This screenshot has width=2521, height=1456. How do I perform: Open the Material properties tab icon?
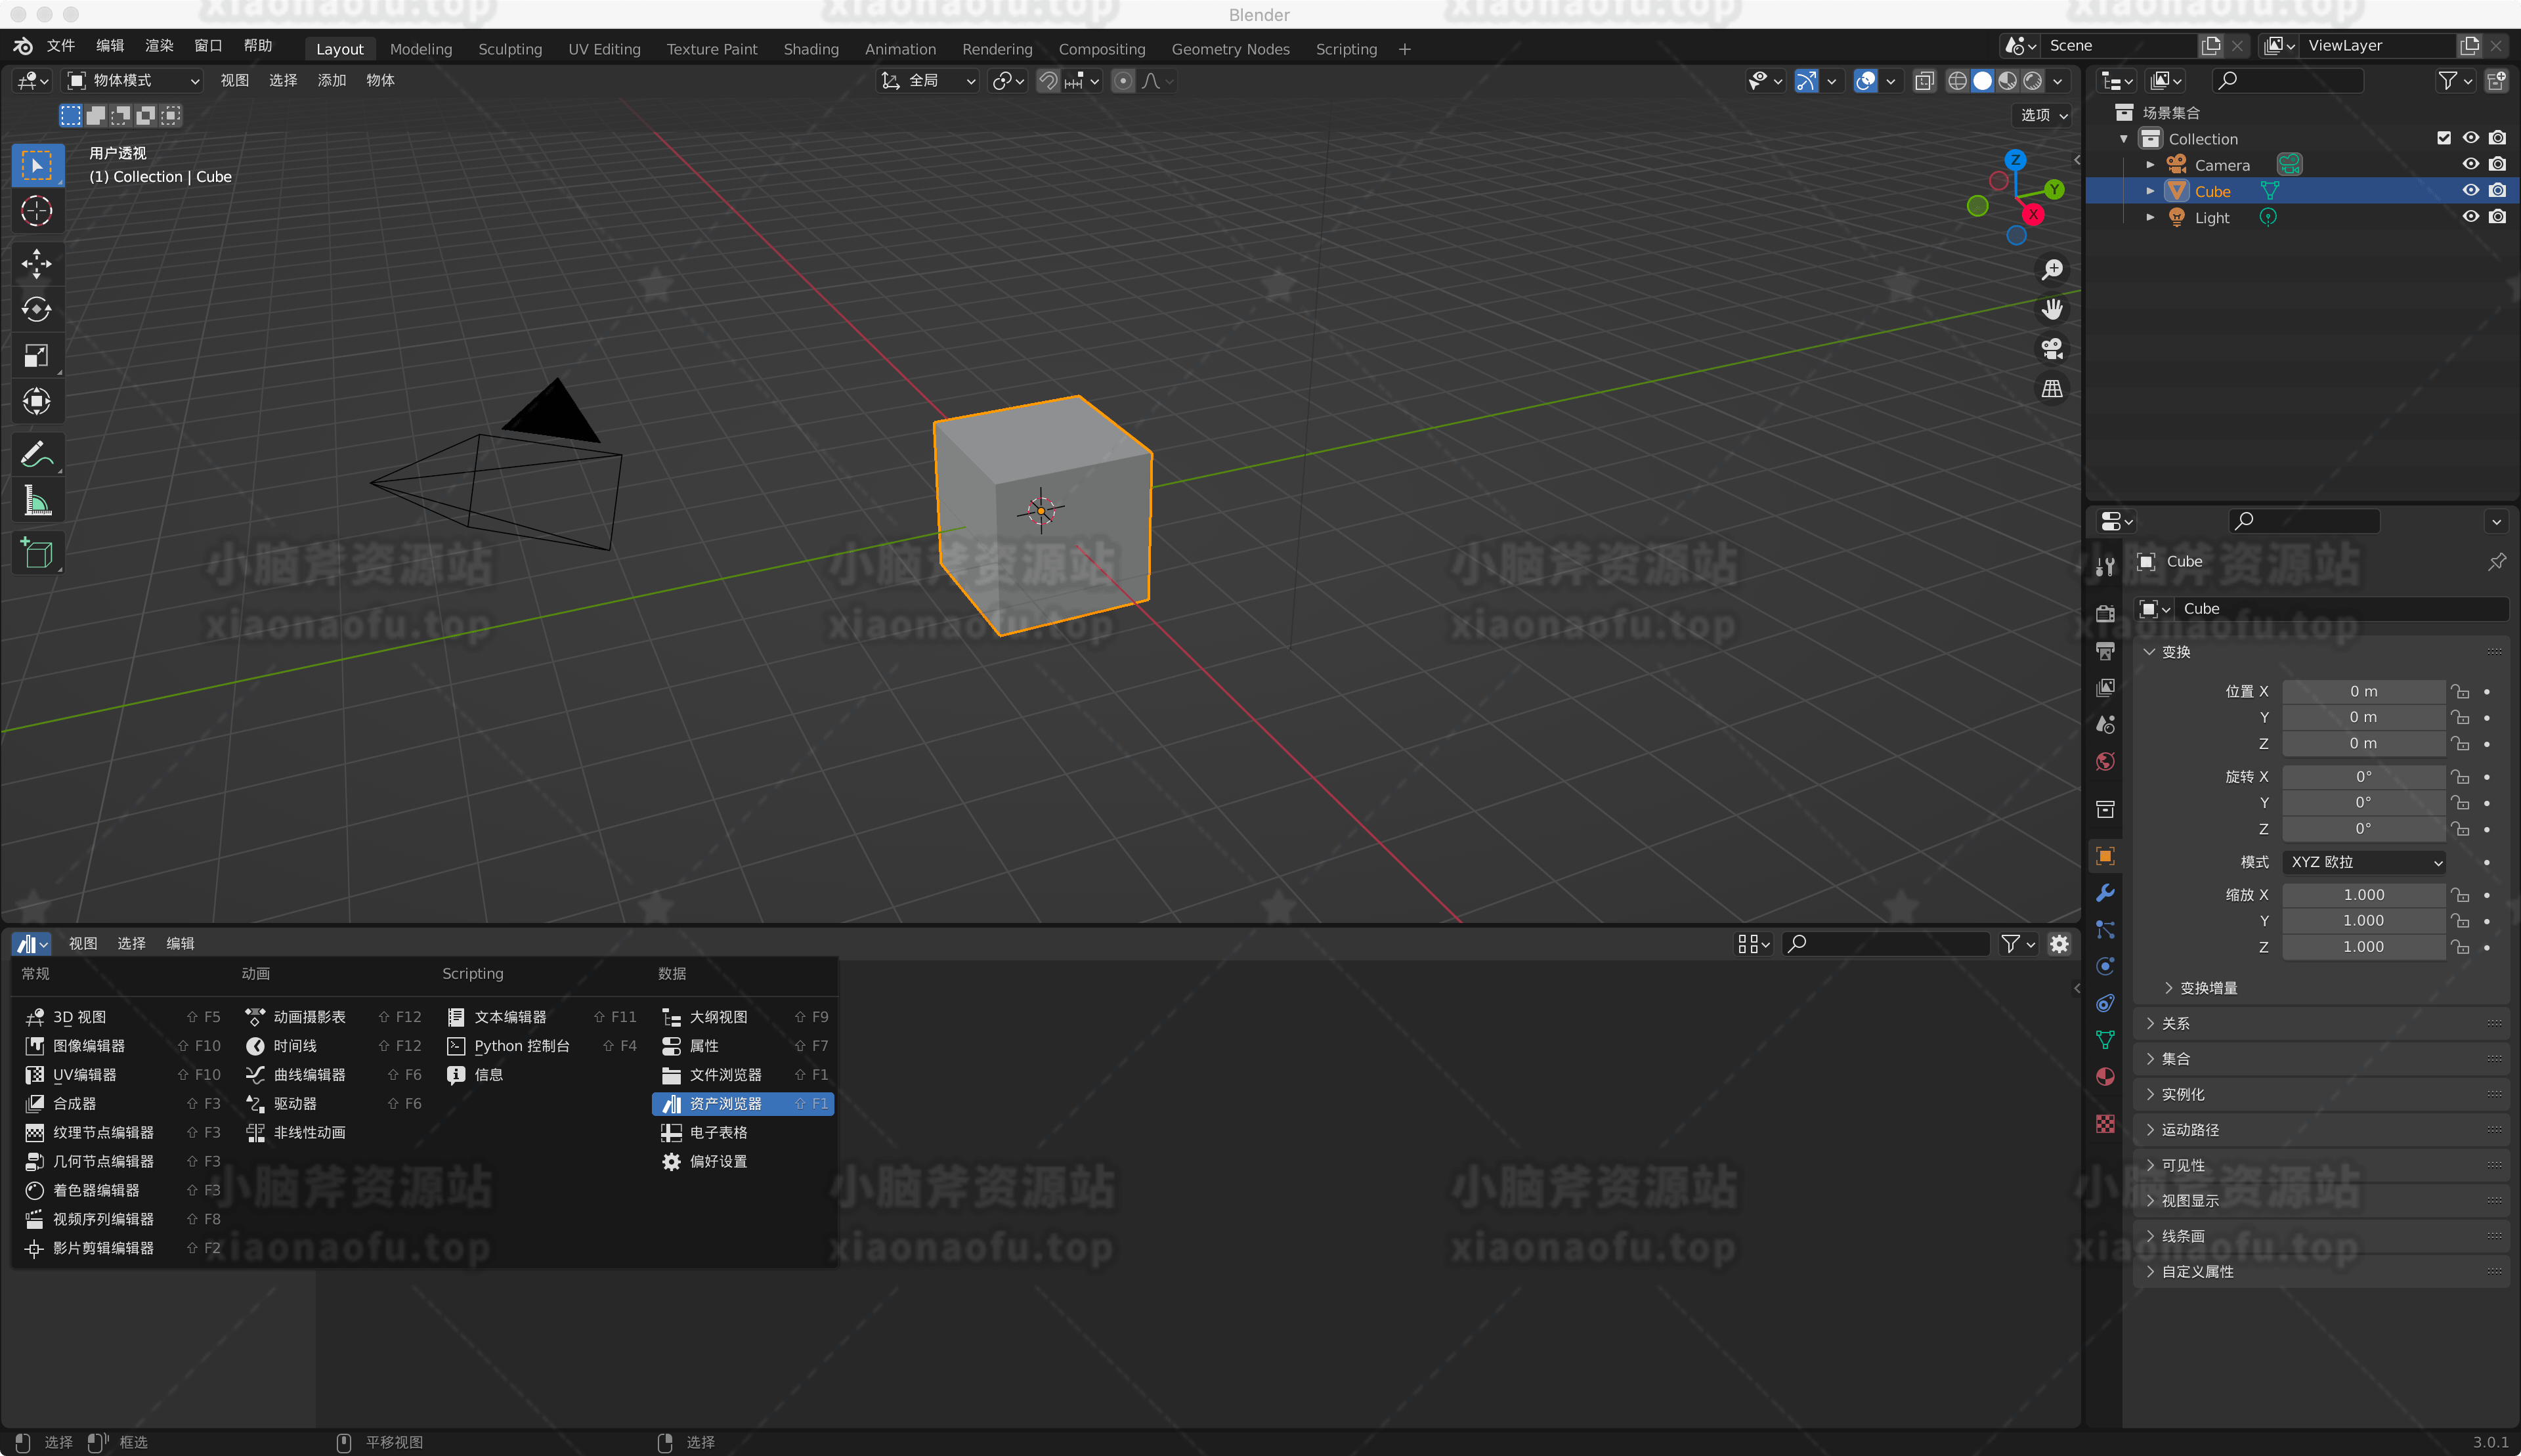tap(2105, 1077)
